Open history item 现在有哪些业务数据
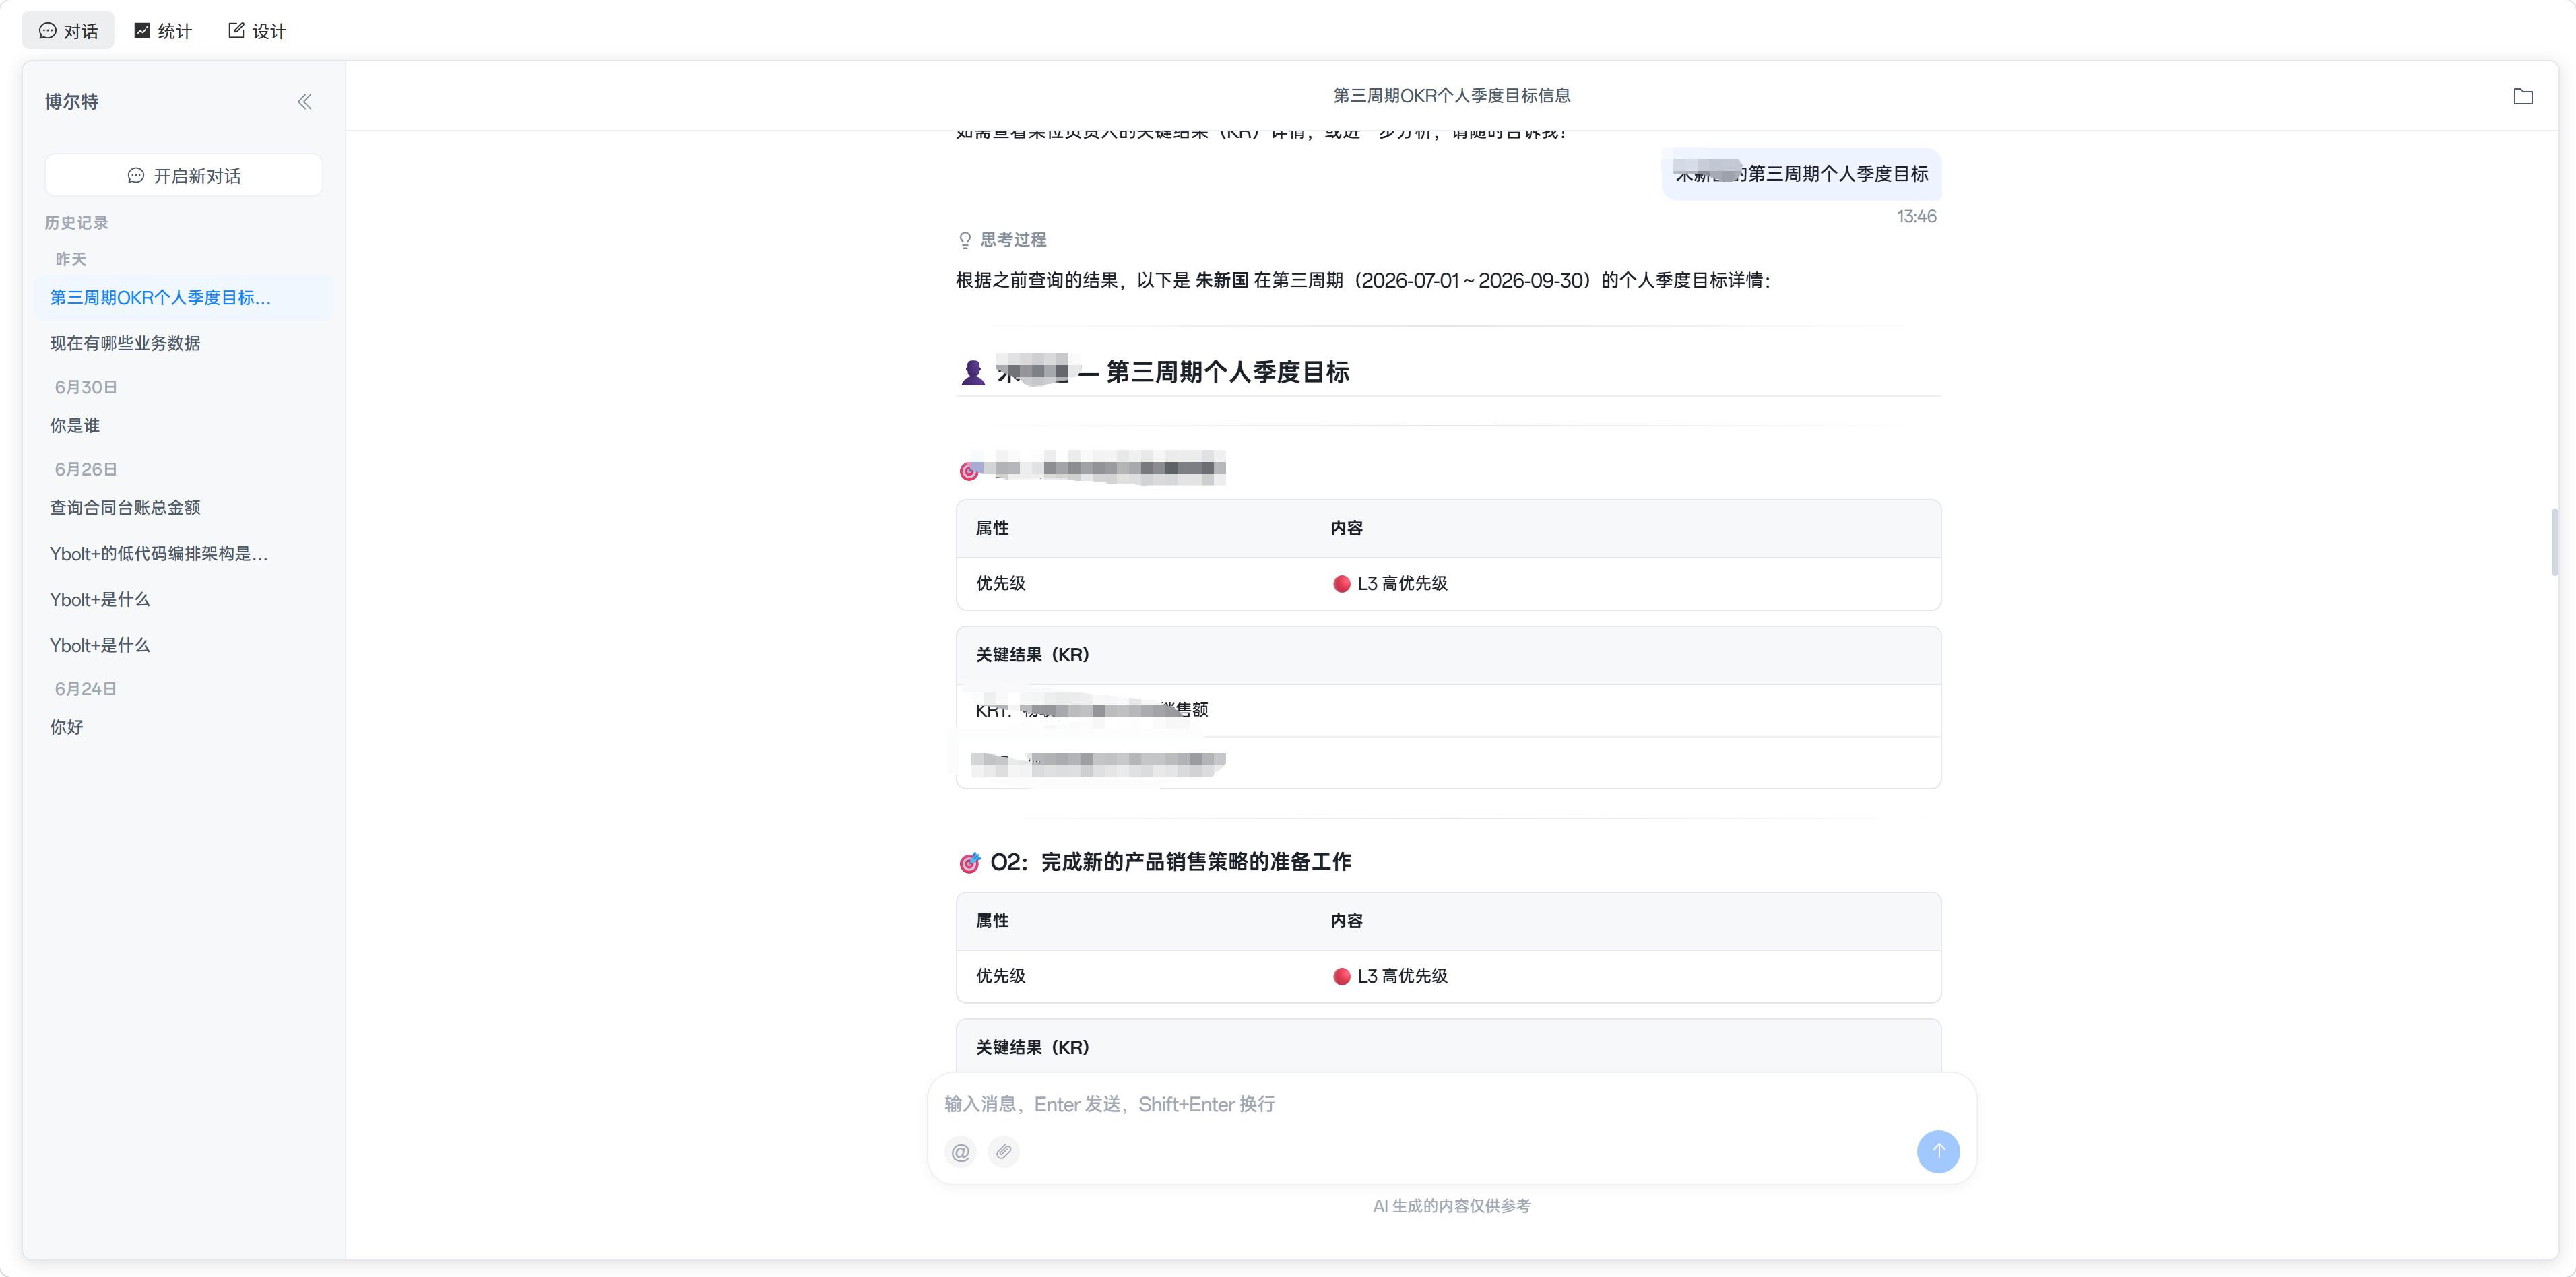This screenshot has height=1277, width=2576. 184,343
